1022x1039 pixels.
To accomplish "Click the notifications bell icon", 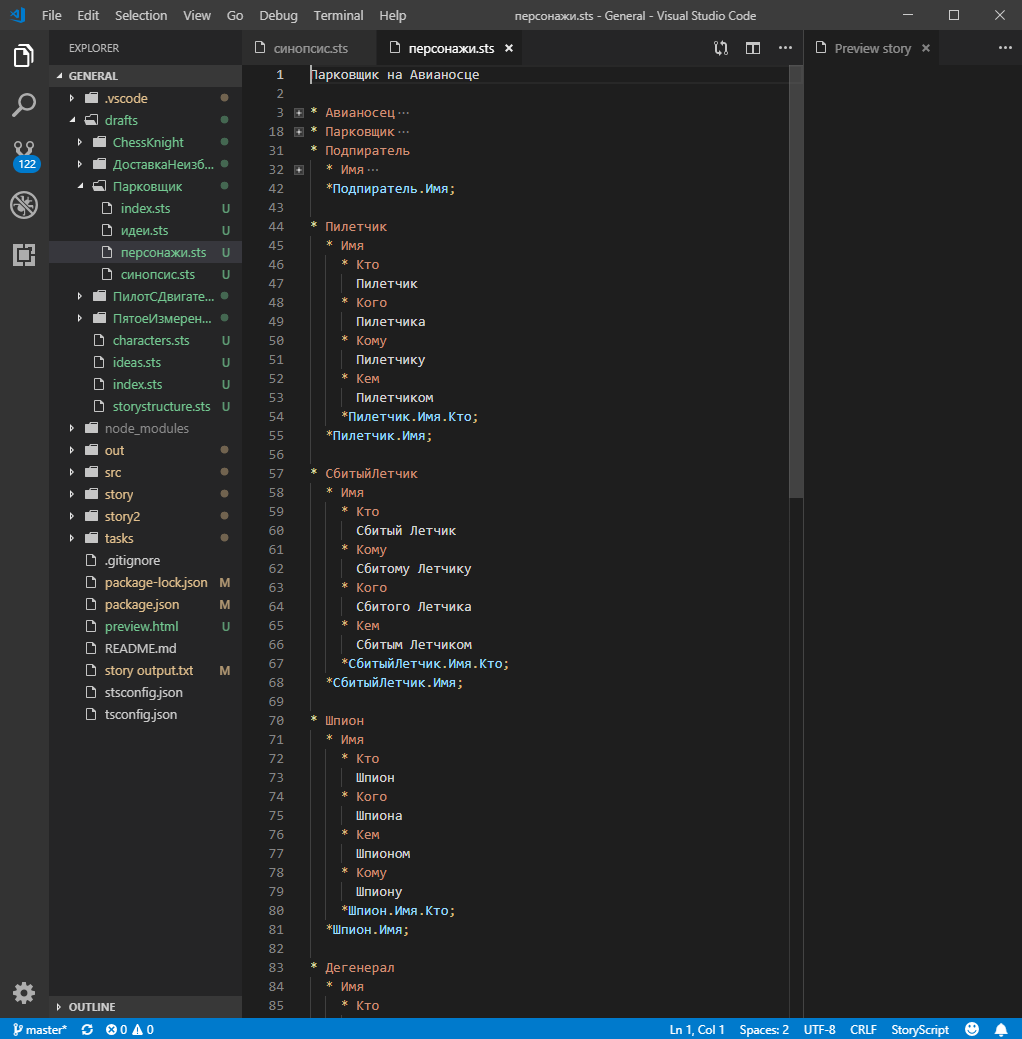I will tap(1001, 1029).
